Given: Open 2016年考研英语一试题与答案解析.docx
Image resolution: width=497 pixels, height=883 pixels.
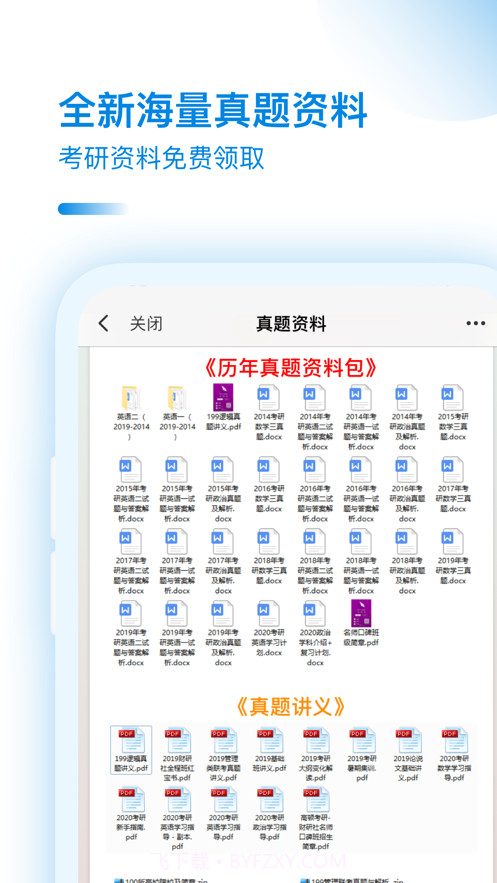Looking at the screenshot, I should (361, 490).
